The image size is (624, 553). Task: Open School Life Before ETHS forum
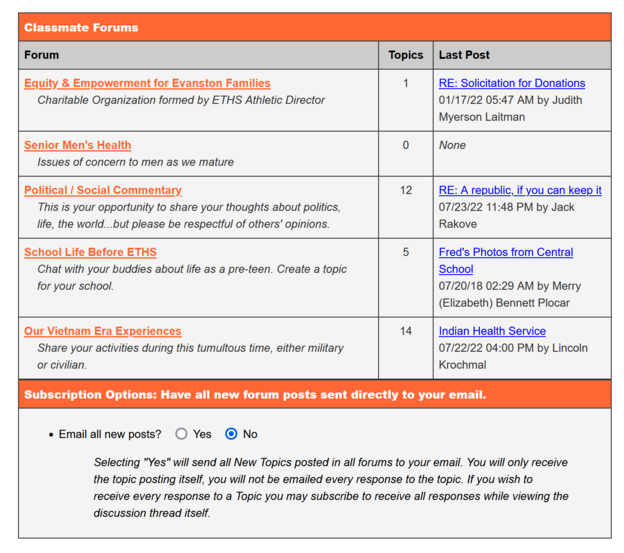pos(90,252)
